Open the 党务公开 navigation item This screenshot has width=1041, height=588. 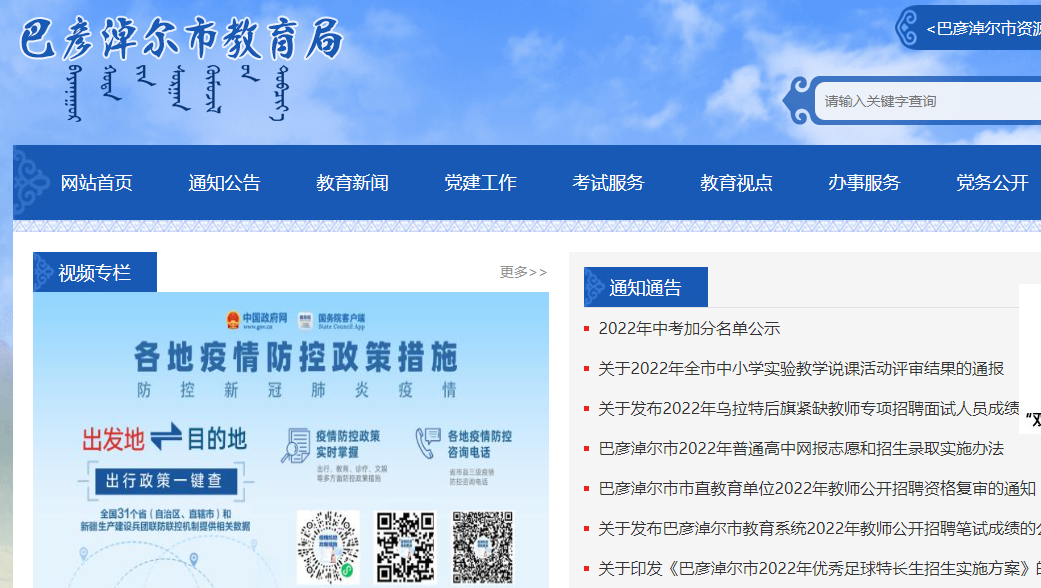click(993, 183)
